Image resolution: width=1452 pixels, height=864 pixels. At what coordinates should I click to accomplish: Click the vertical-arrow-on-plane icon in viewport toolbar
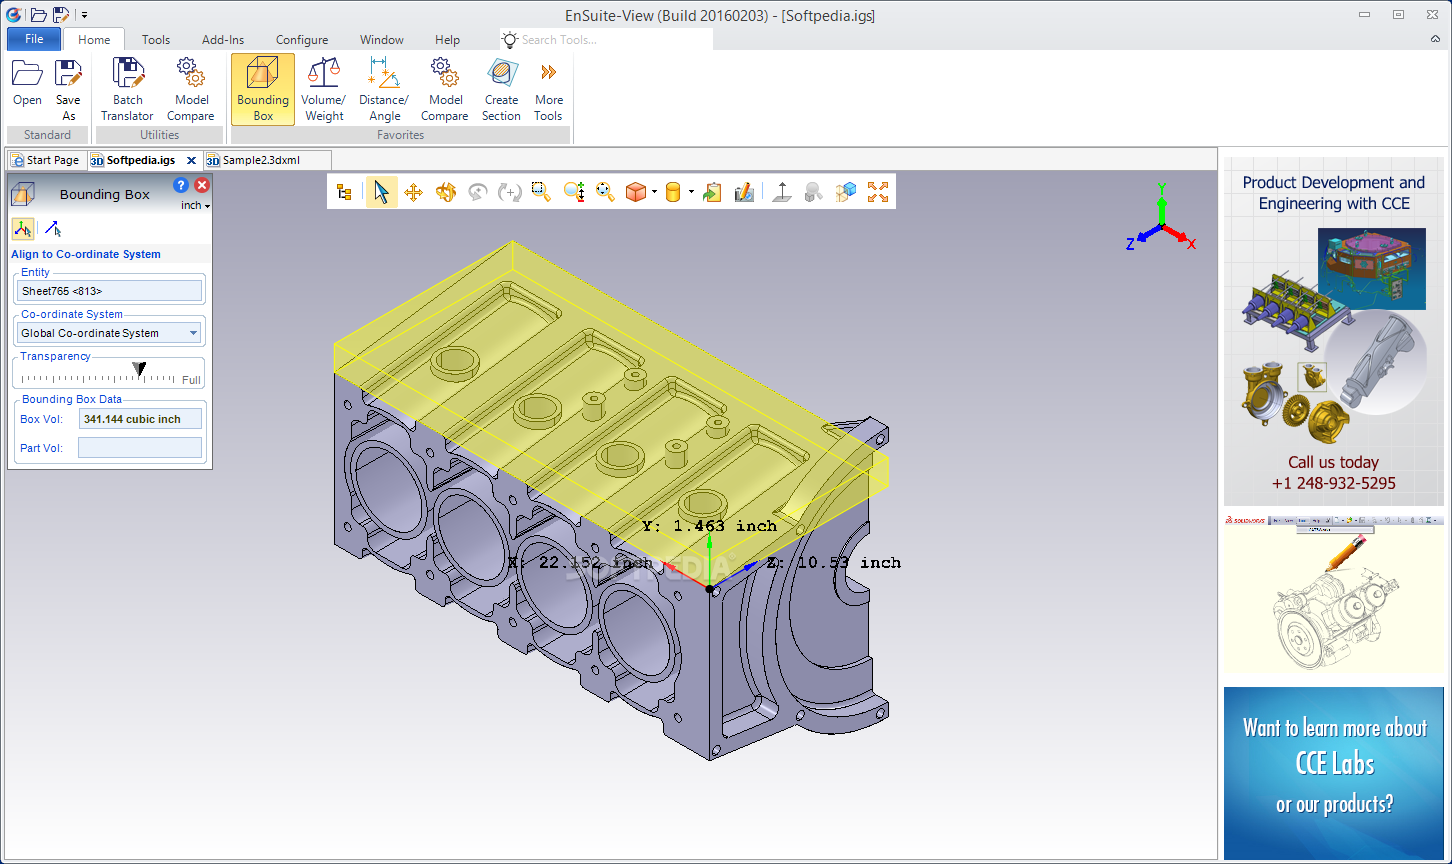(782, 192)
